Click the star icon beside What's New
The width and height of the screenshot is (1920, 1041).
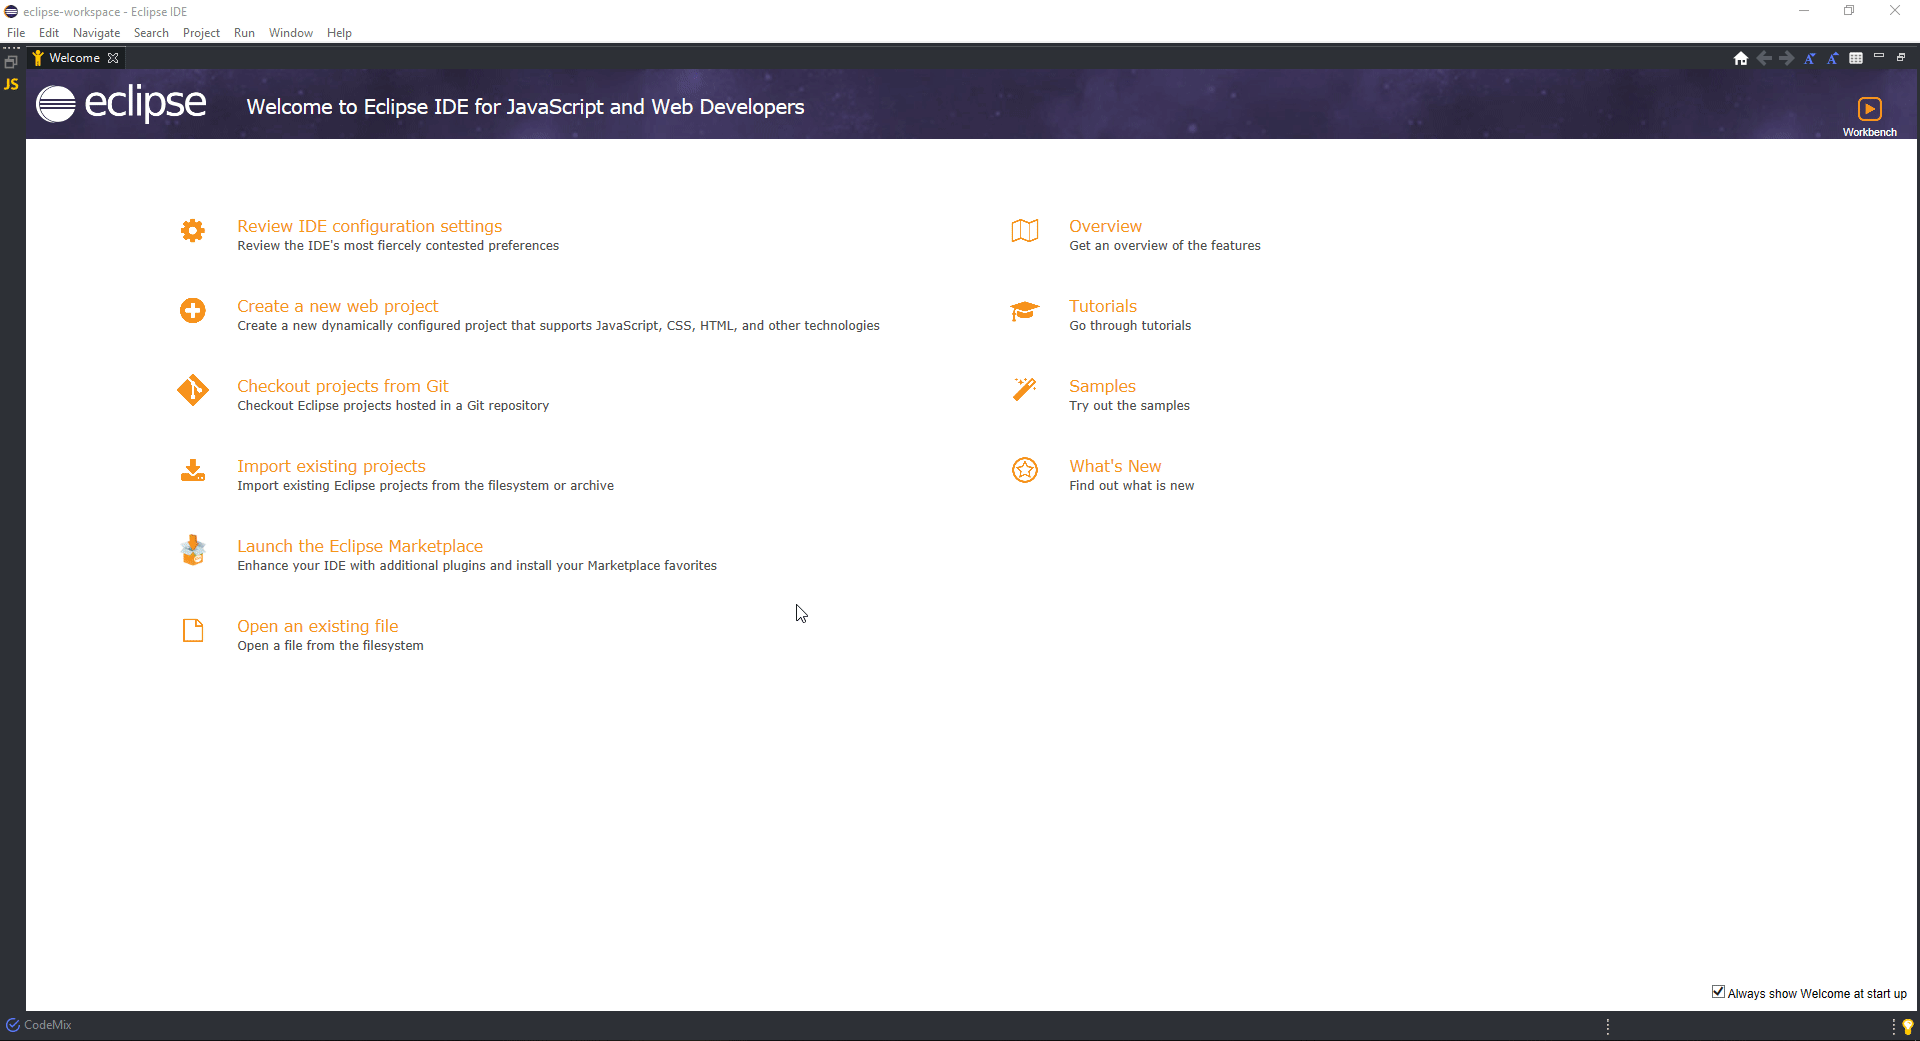tap(1025, 470)
